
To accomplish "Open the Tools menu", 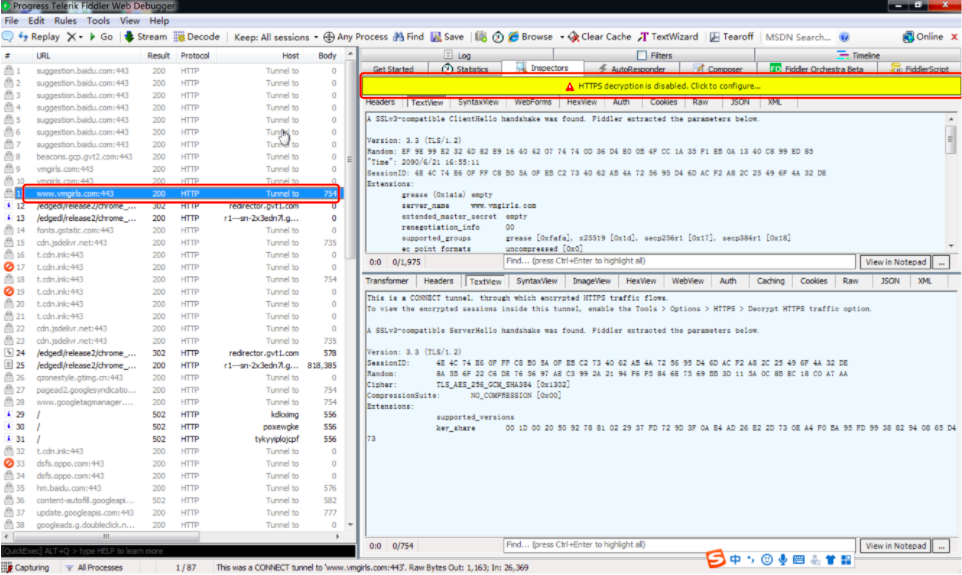I will point(98,20).
